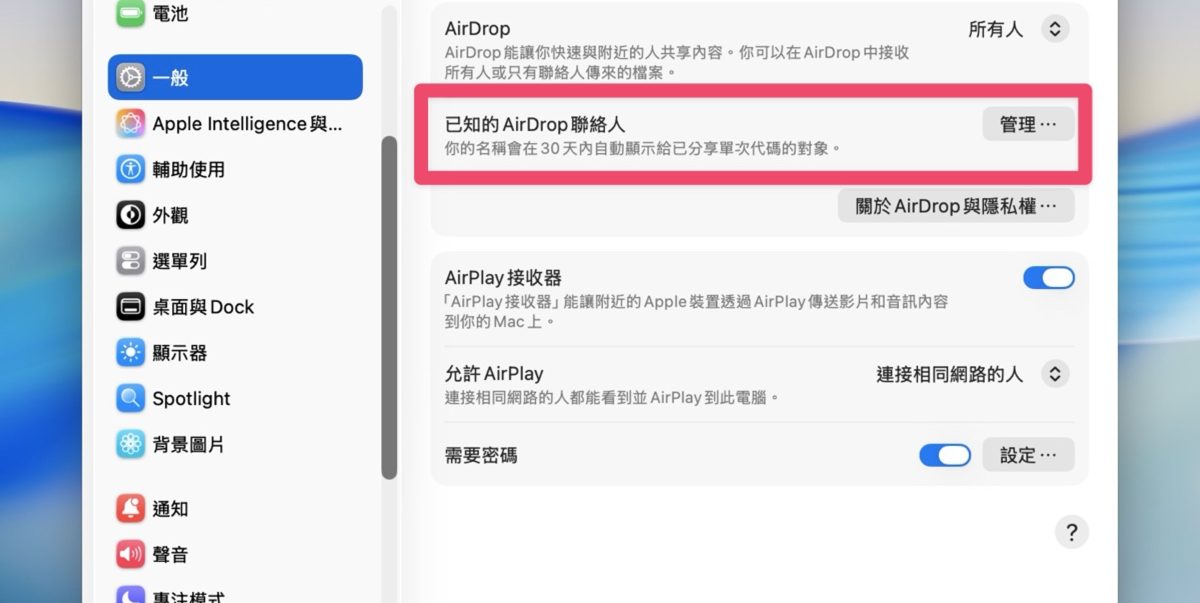Image resolution: width=1200 pixels, height=603 pixels.
Task: Click the Apple Intelligence sidebar icon
Action: pyautogui.click(x=131, y=124)
